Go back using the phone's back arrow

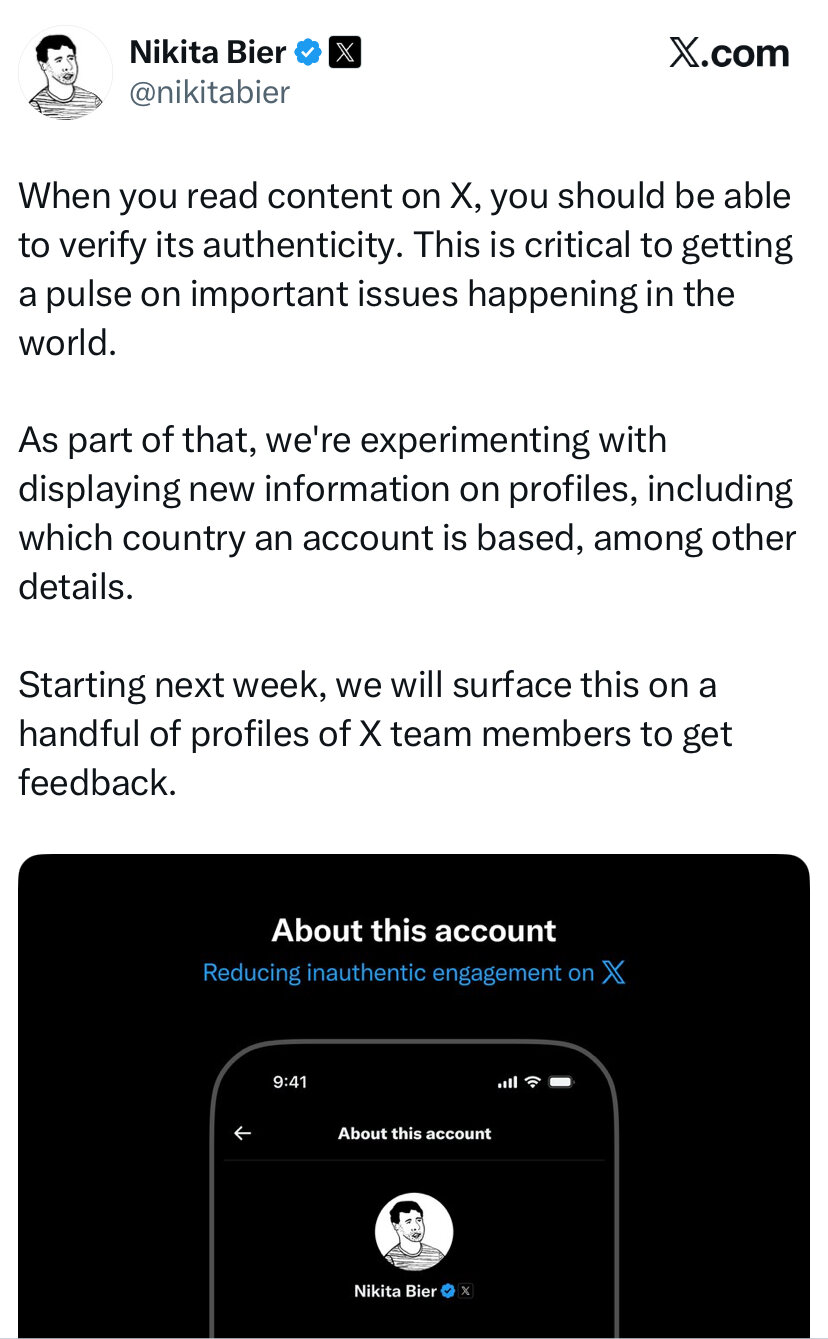242,1133
